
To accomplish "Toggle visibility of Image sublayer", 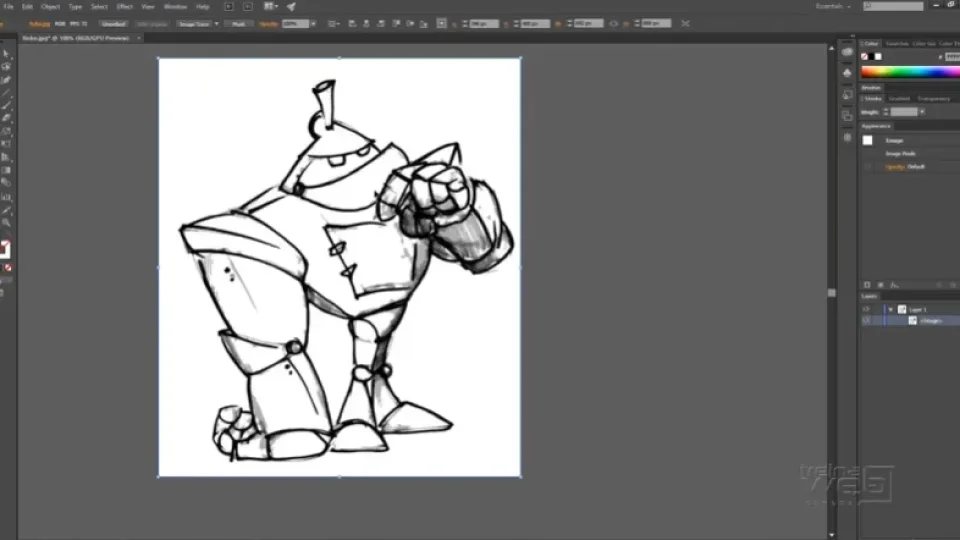I will pyautogui.click(x=866, y=321).
